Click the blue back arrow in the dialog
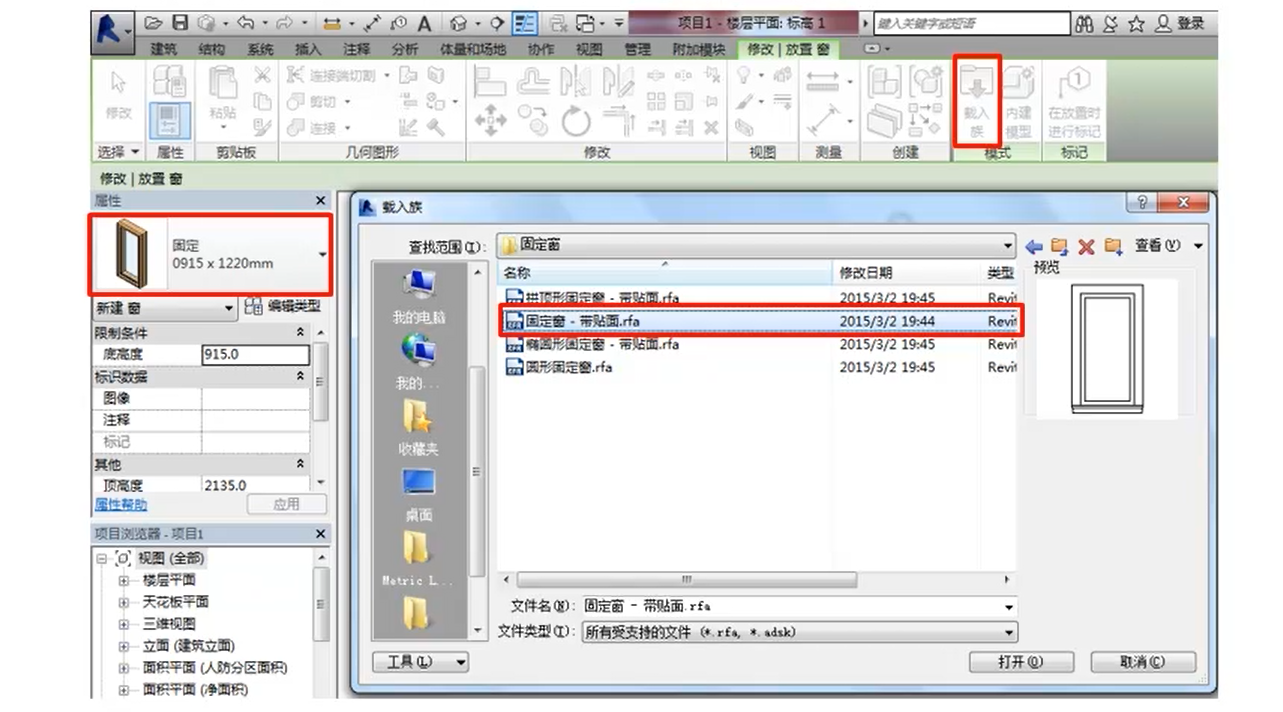This screenshot has height=712, width=1283. click(x=1034, y=247)
